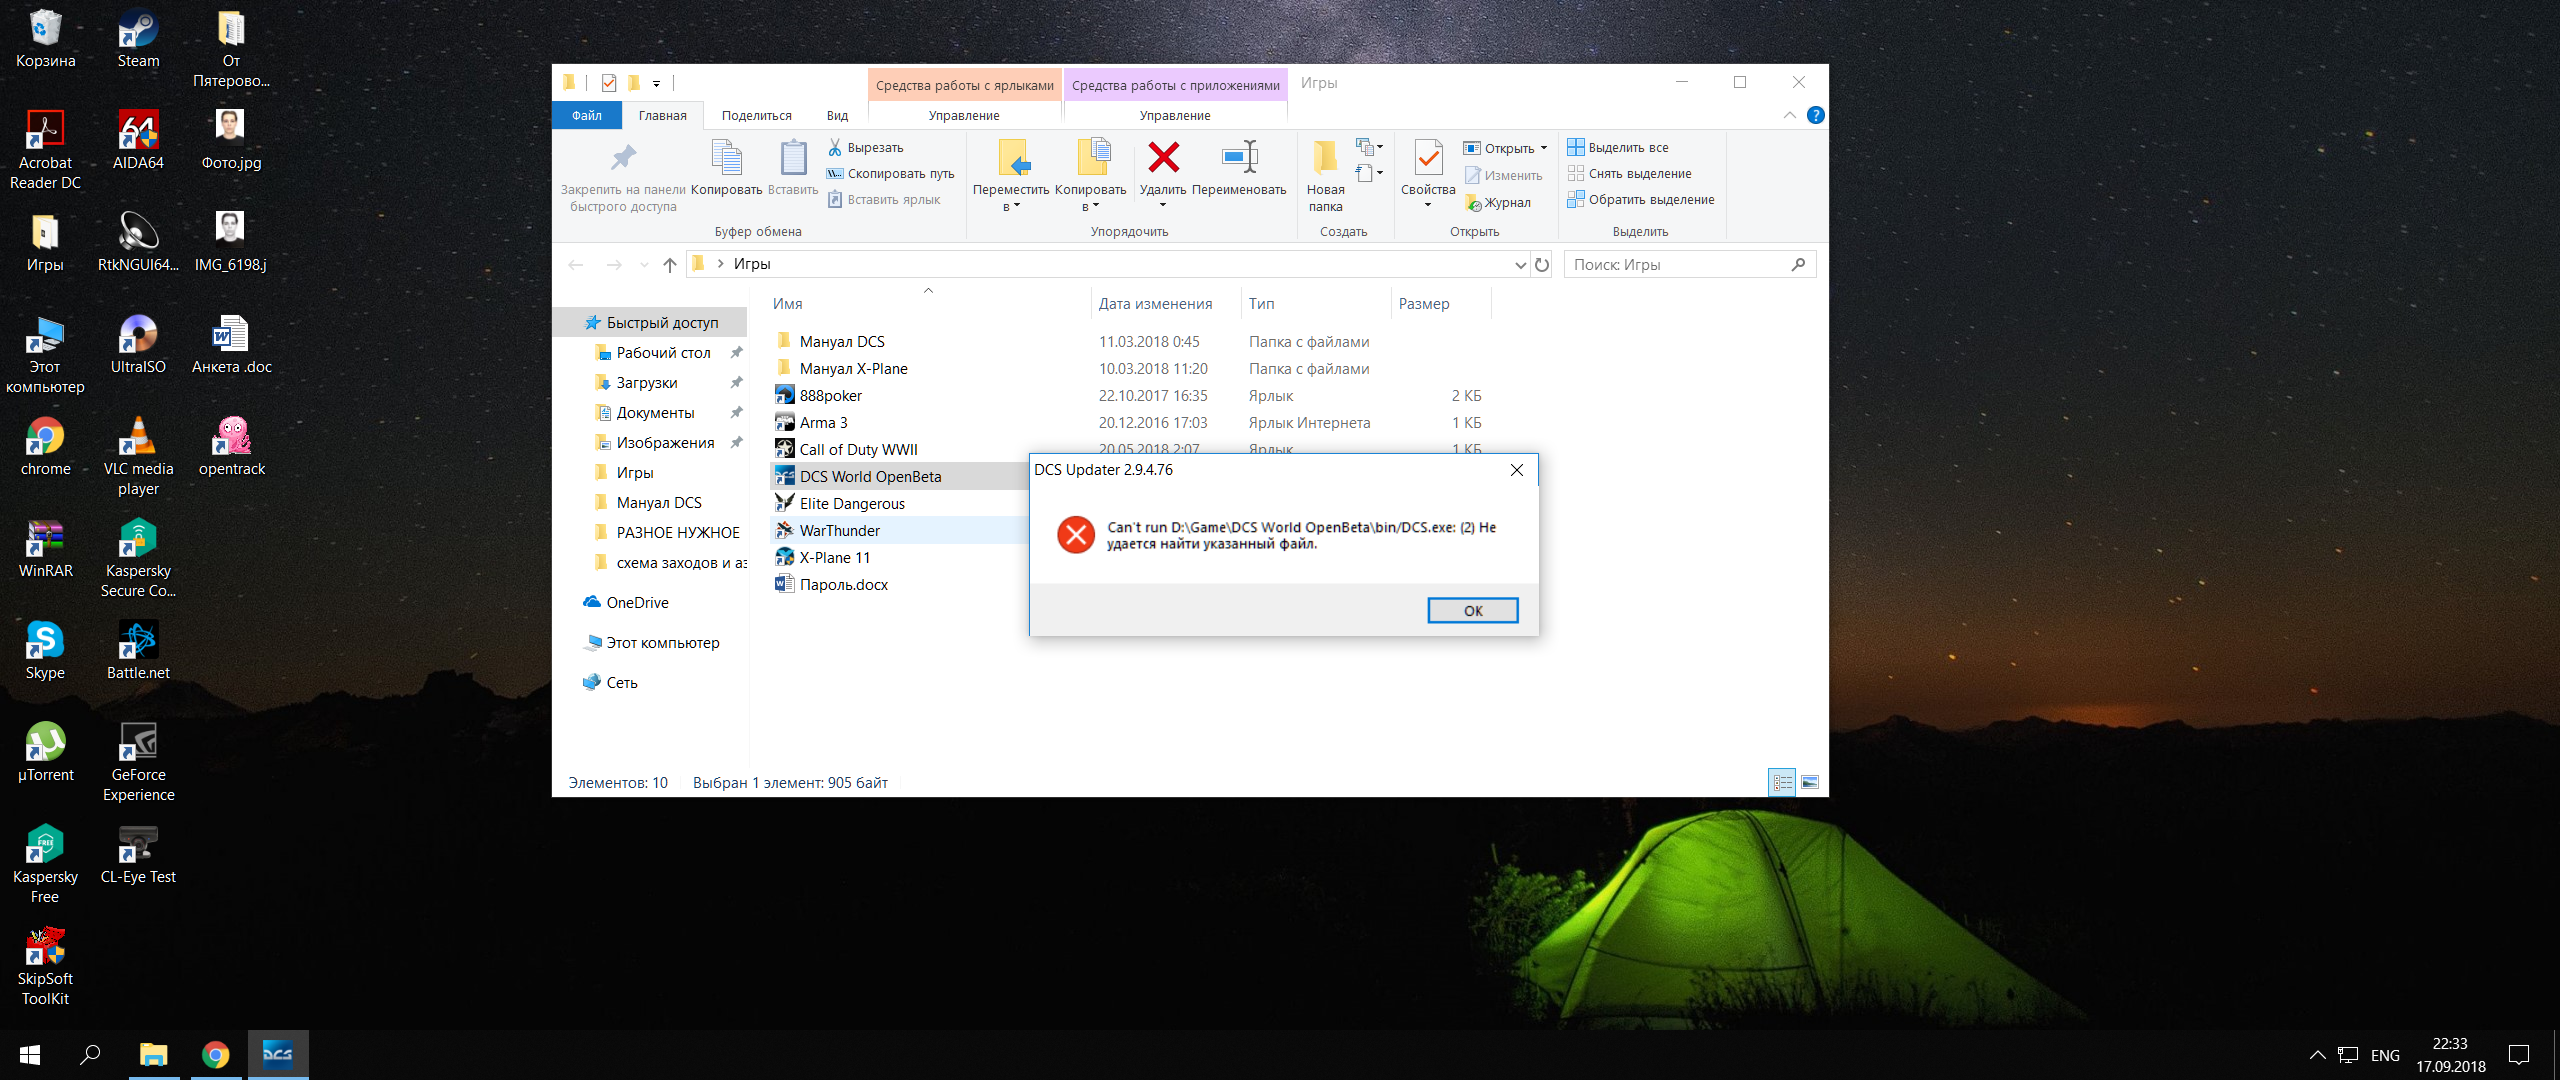Open the Файл tab

(587, 116)
